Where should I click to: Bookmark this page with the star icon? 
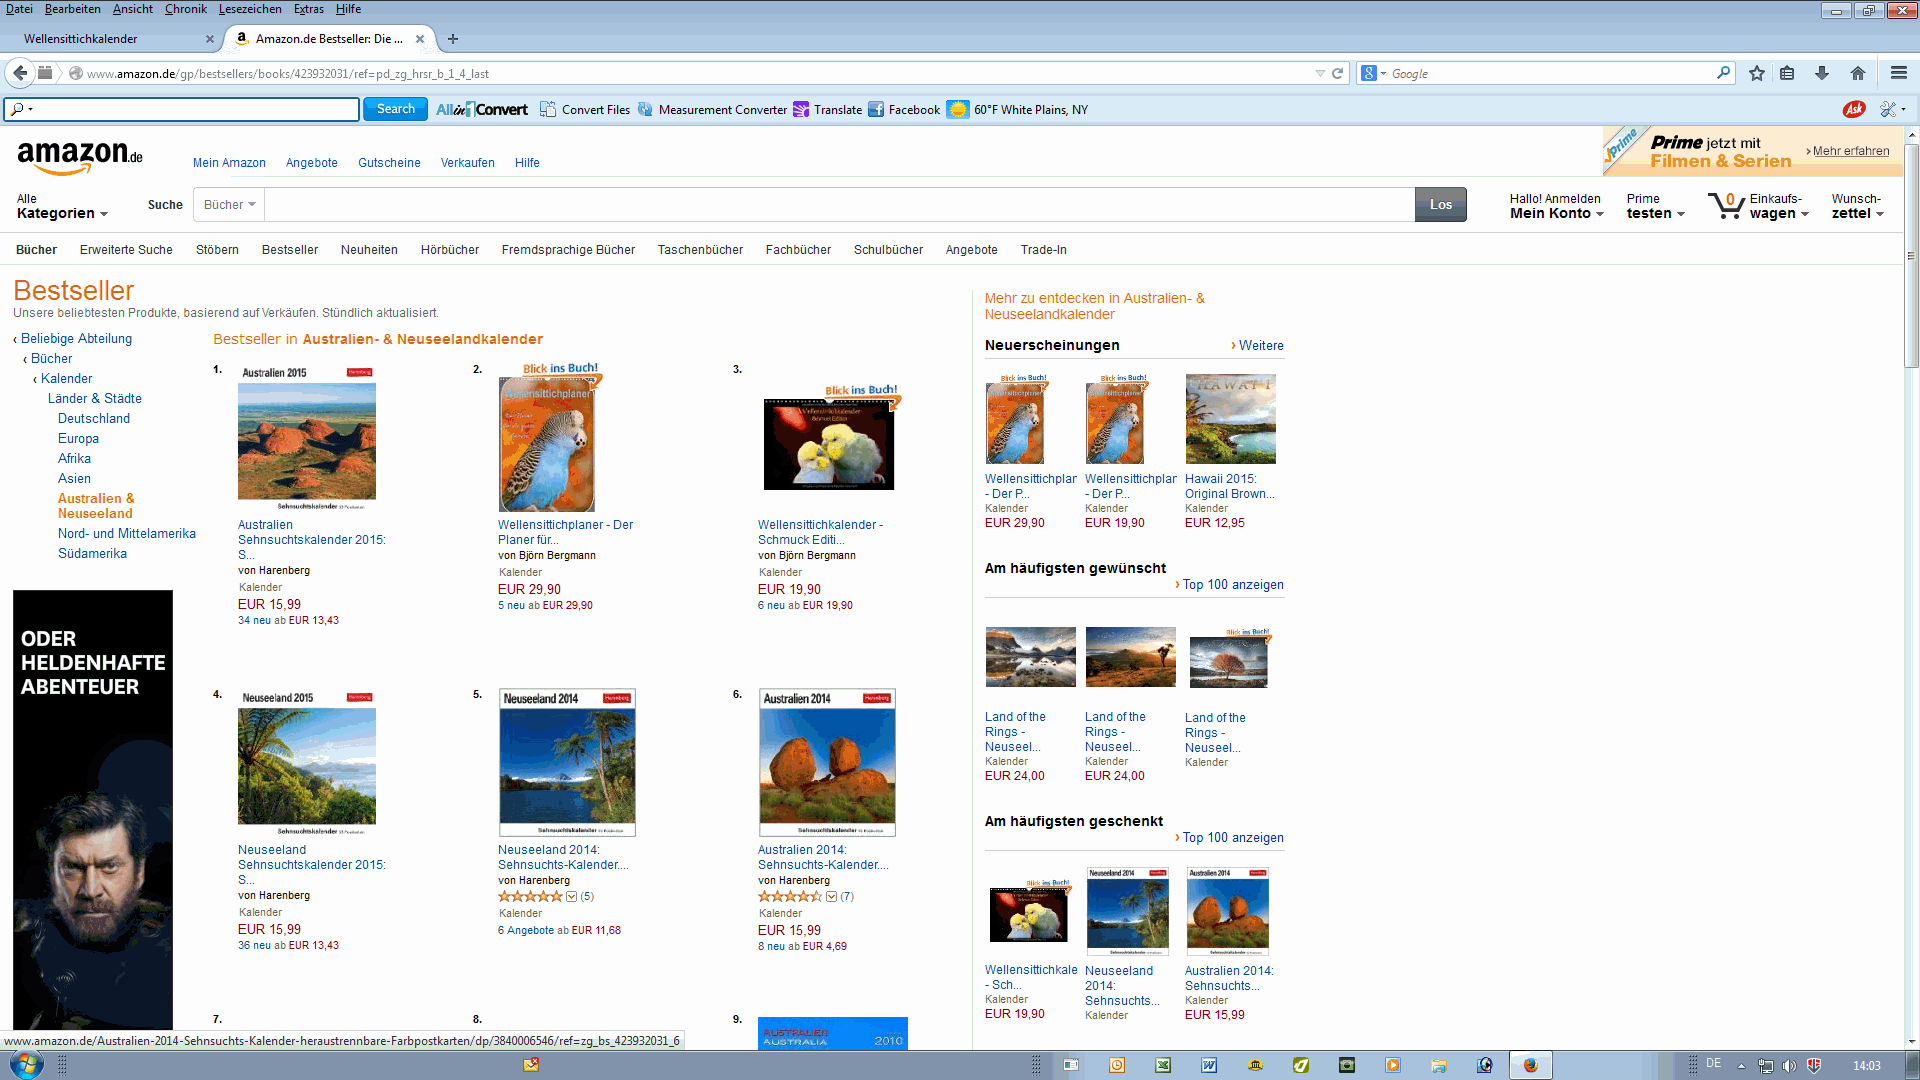pyautogui.click(x=1756, y=73)
